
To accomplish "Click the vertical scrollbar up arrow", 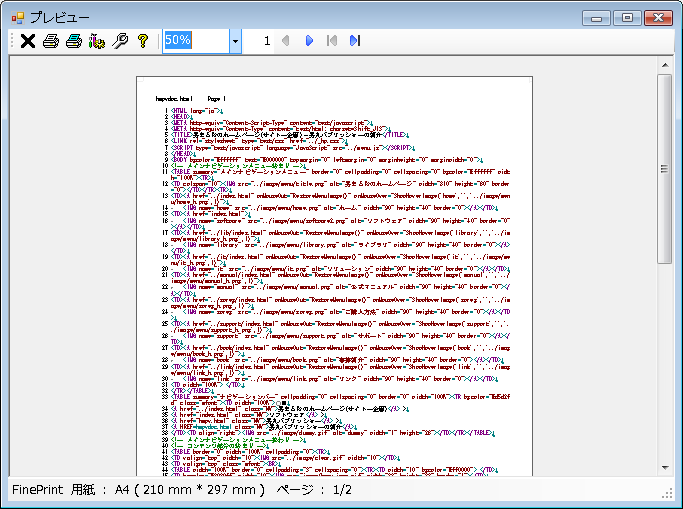I will pyautogui.click(x=665, y=66).
